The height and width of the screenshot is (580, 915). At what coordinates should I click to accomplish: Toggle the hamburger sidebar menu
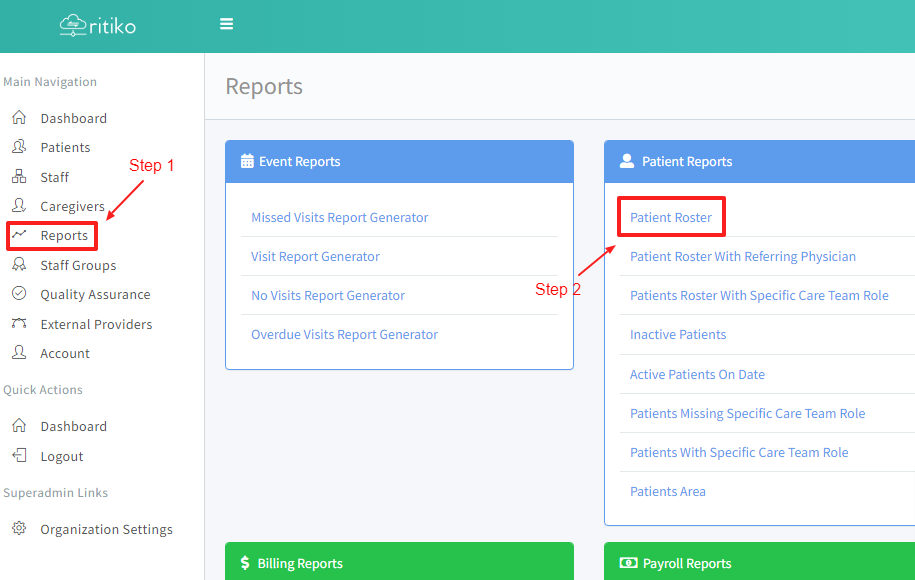point(227,24)
